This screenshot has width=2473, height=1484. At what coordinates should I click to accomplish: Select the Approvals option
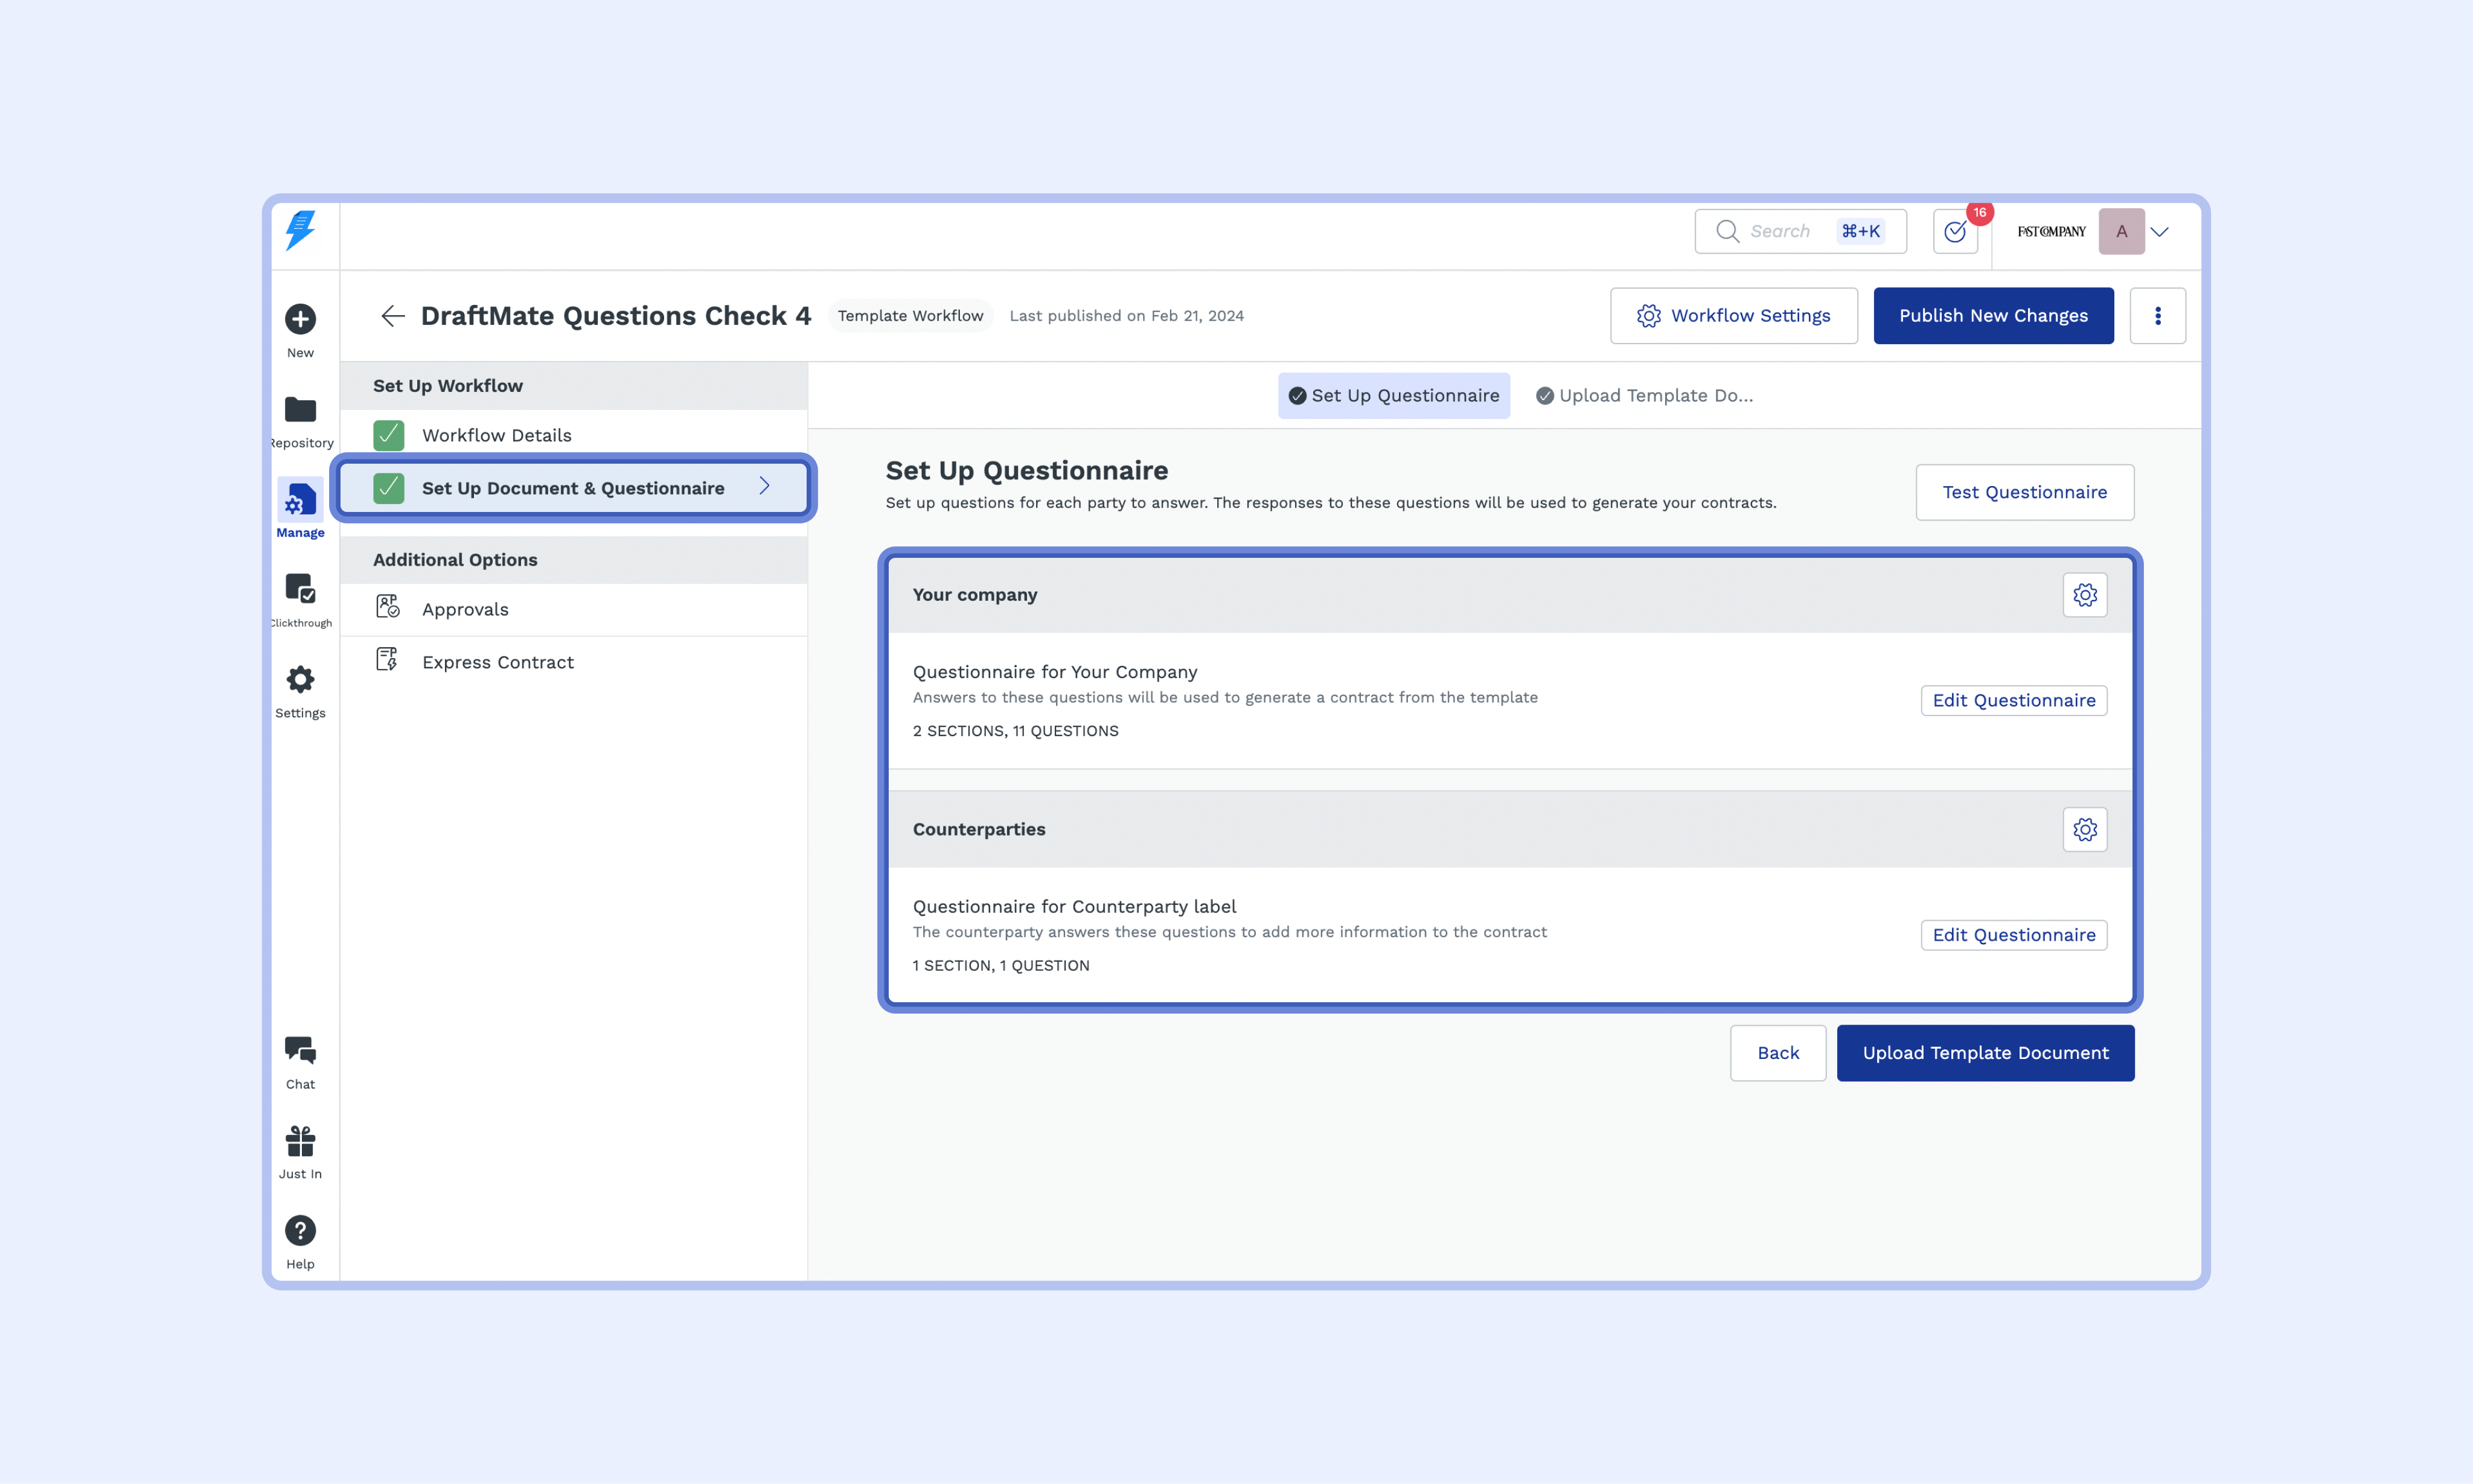pyautogui.click(x=465, y=609)
